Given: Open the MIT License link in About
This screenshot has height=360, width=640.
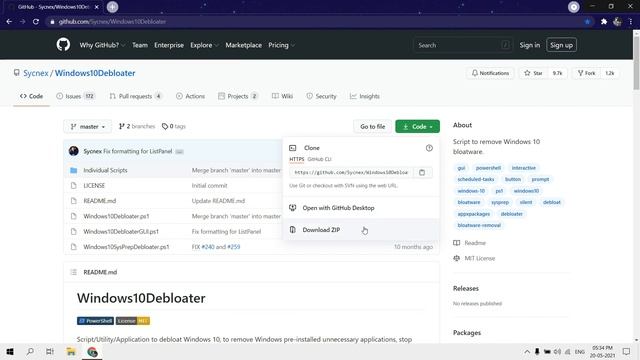Looking at the screenshot, I should tap(480, 258).
